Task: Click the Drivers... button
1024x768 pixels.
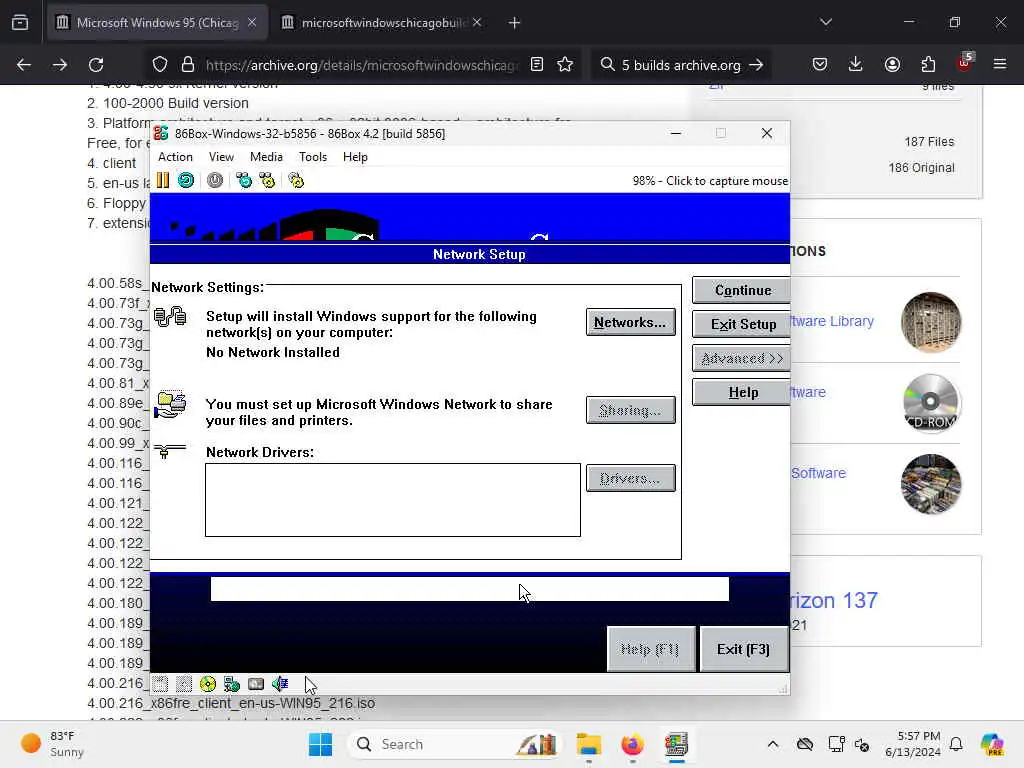Action: (x=630, y=478)
